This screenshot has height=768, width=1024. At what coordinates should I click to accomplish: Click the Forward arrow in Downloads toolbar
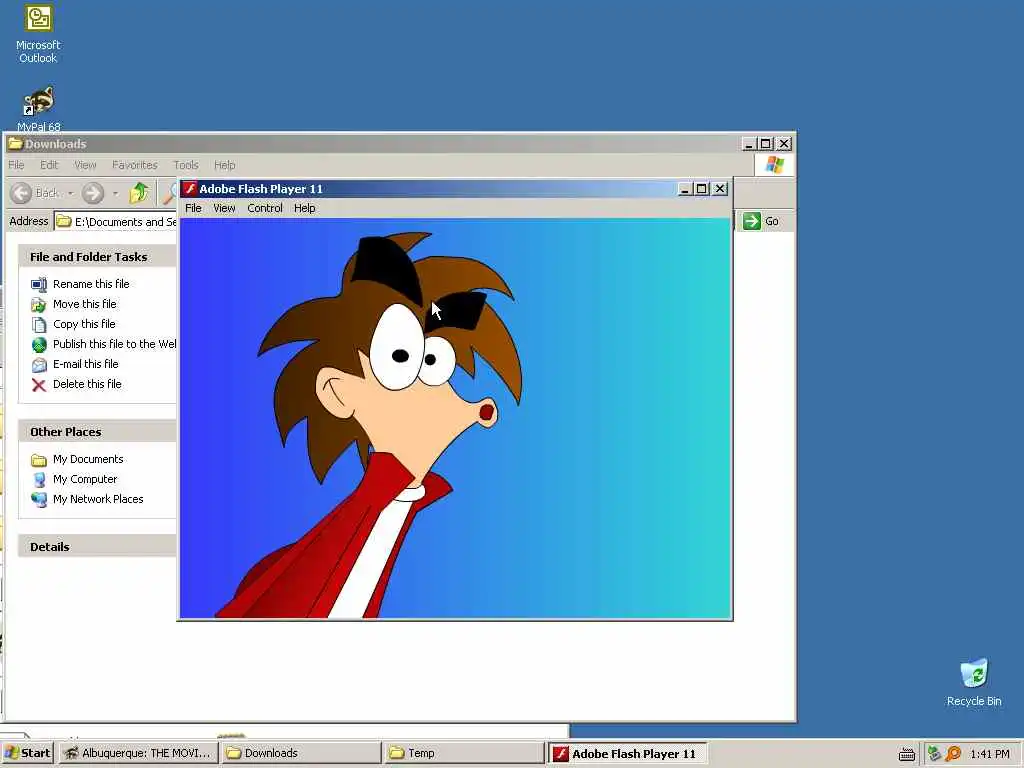[93, 193]
